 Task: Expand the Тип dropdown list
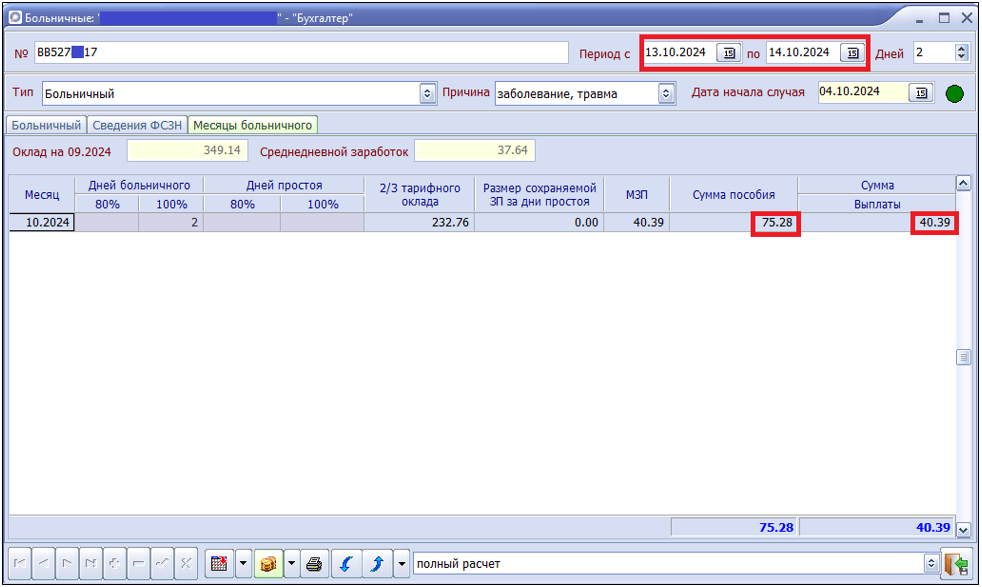[428, 93]
